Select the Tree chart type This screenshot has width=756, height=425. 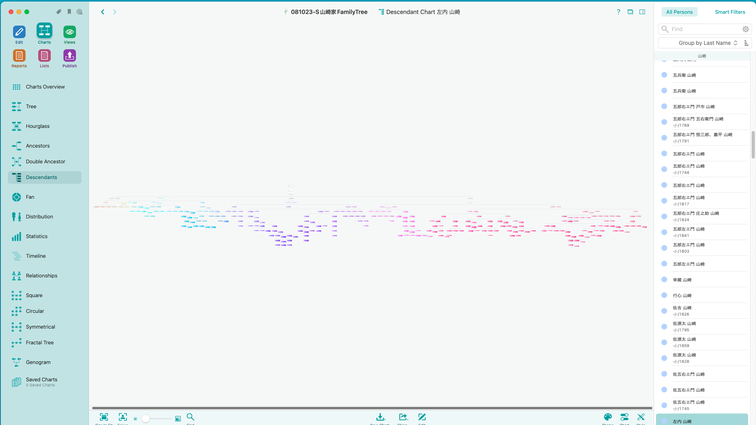pos(44,106)
